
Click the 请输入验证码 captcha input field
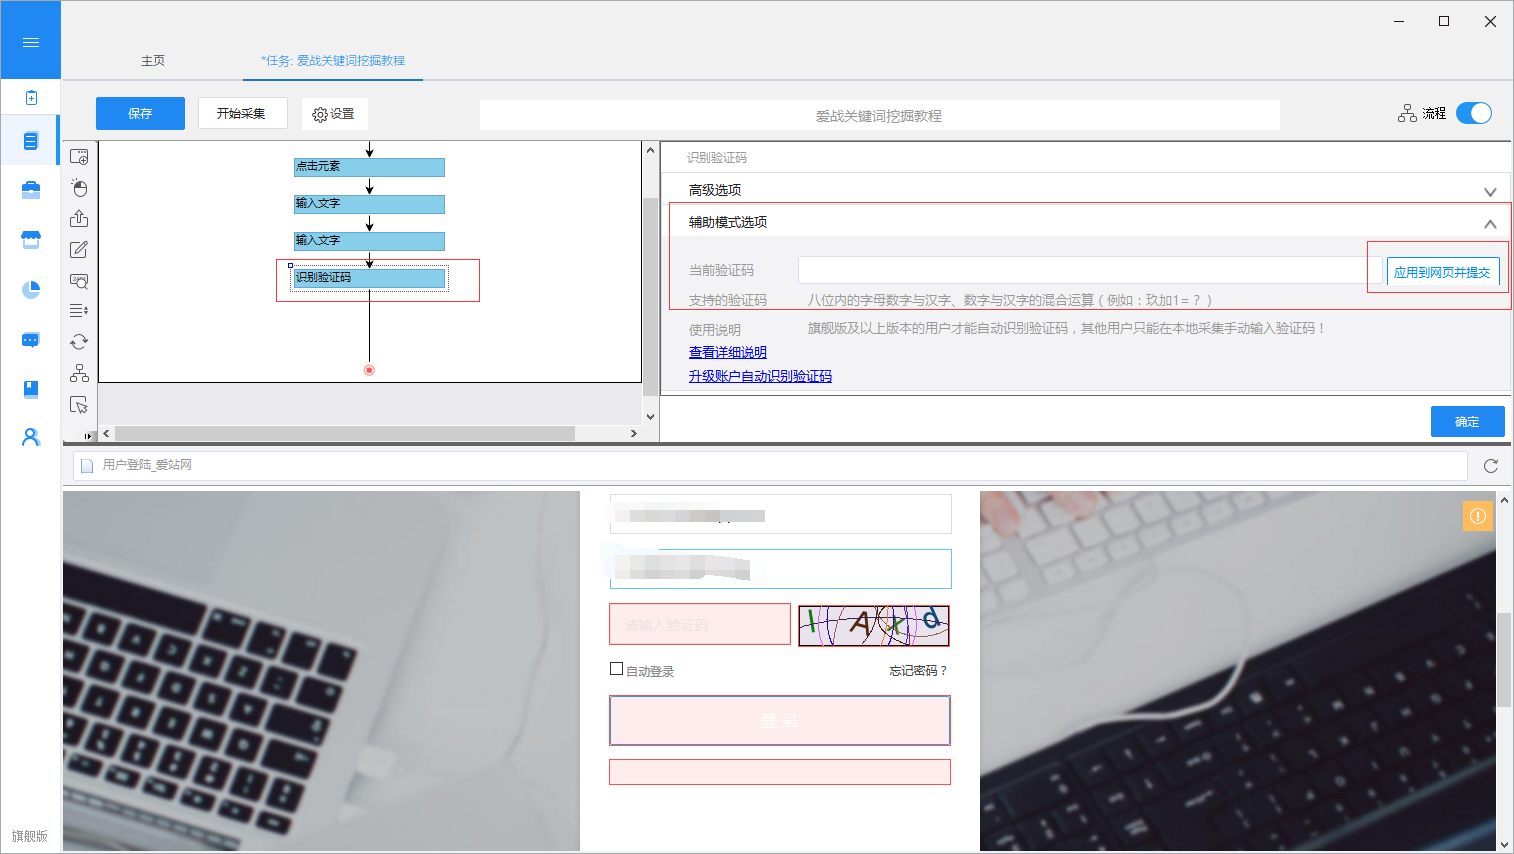(700, 625)
